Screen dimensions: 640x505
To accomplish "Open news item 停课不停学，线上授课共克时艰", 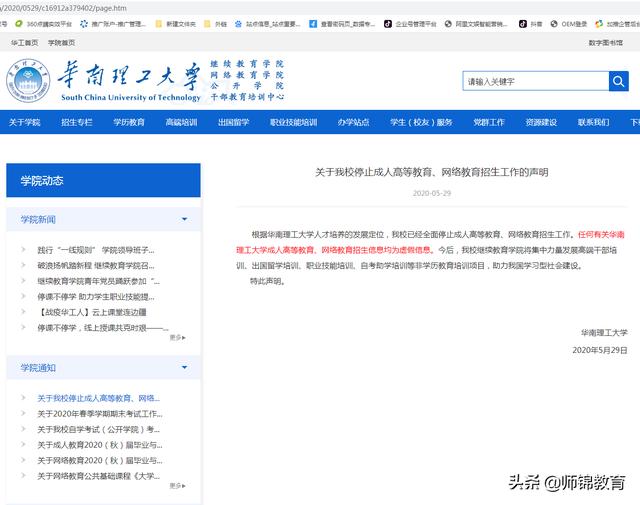I will pos(103,328).
